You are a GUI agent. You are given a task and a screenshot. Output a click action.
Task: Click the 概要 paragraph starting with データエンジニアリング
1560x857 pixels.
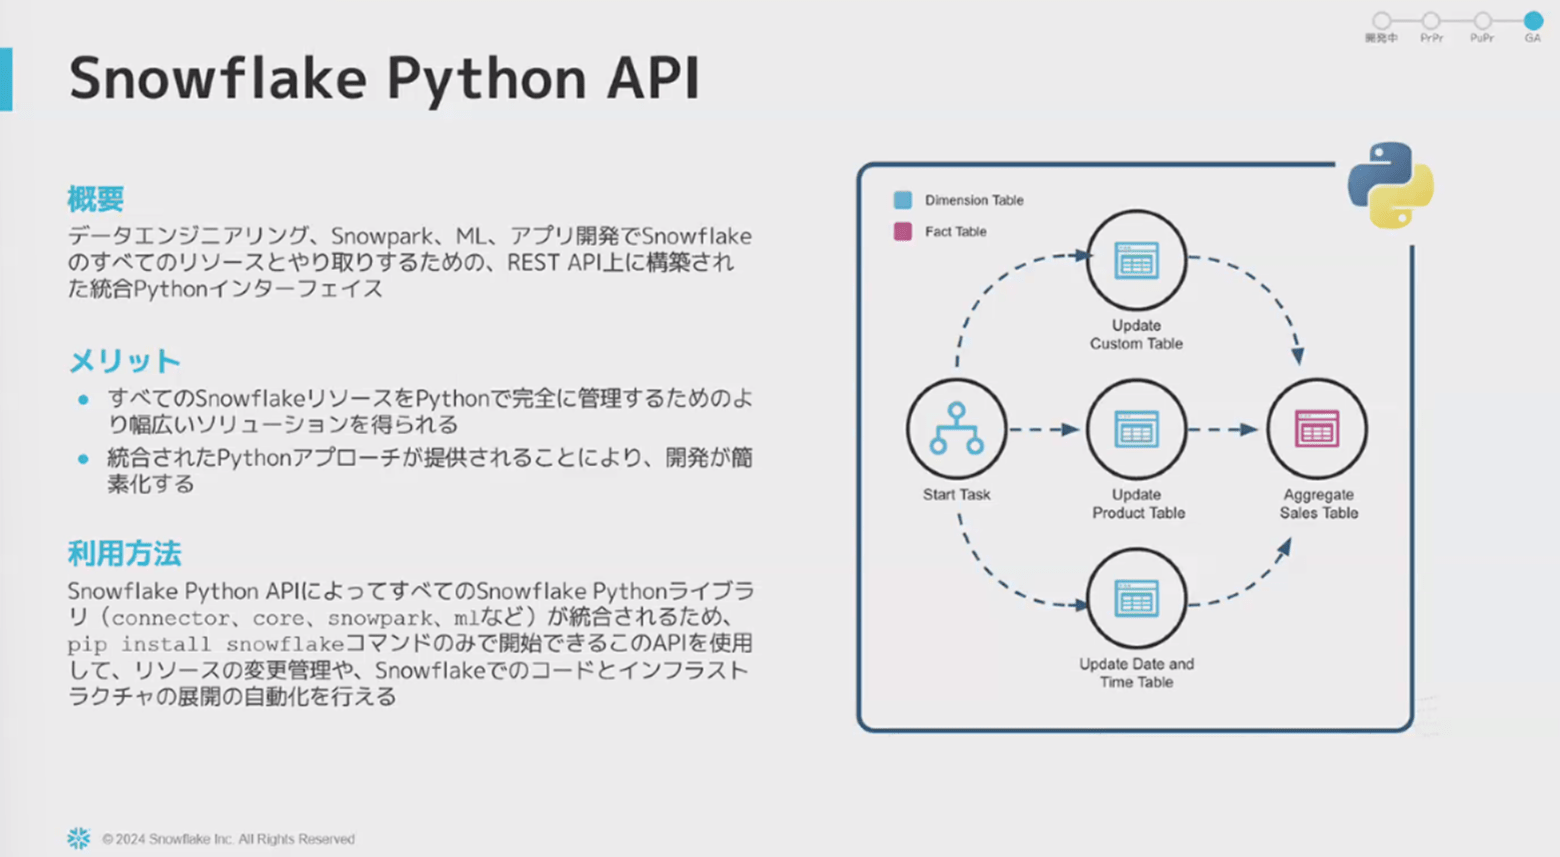point(410,262)
